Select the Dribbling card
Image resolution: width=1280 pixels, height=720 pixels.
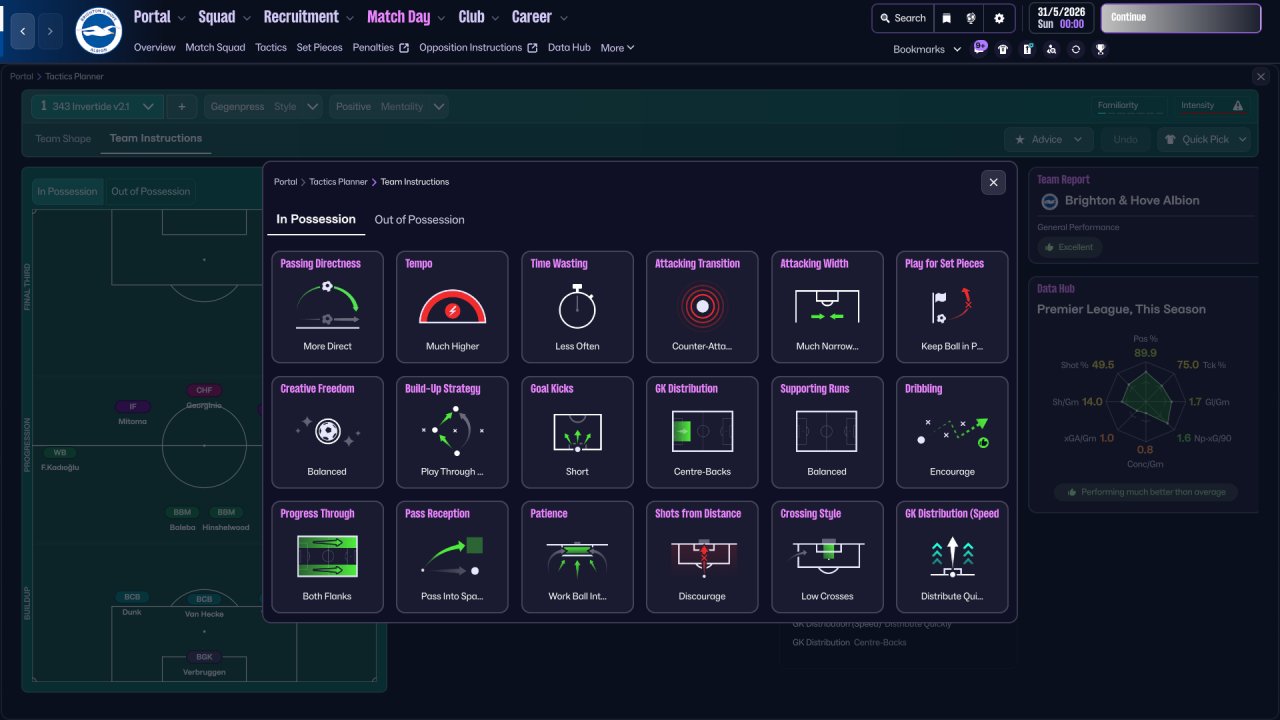952,432
